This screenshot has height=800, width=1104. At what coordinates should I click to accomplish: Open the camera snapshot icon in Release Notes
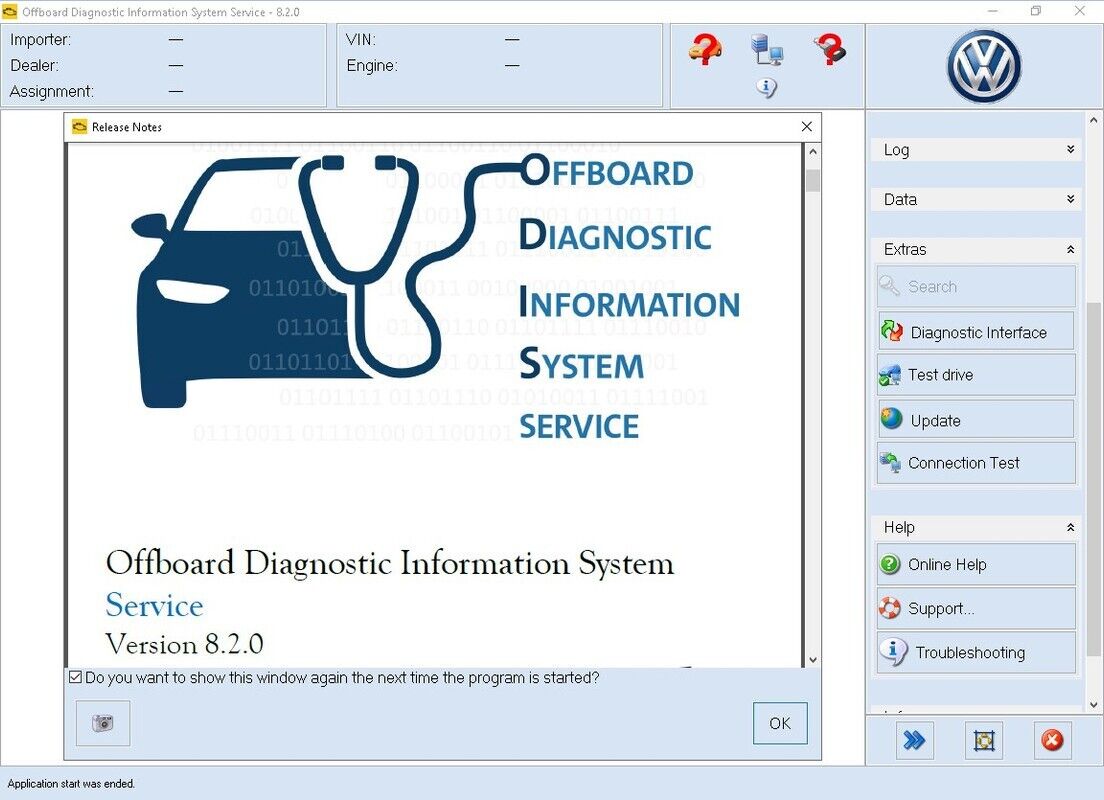coord(102,723)
